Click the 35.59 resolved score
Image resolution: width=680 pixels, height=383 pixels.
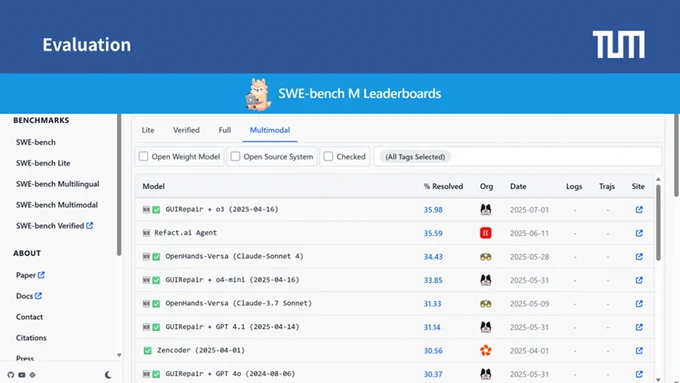(x=433, y=233)
